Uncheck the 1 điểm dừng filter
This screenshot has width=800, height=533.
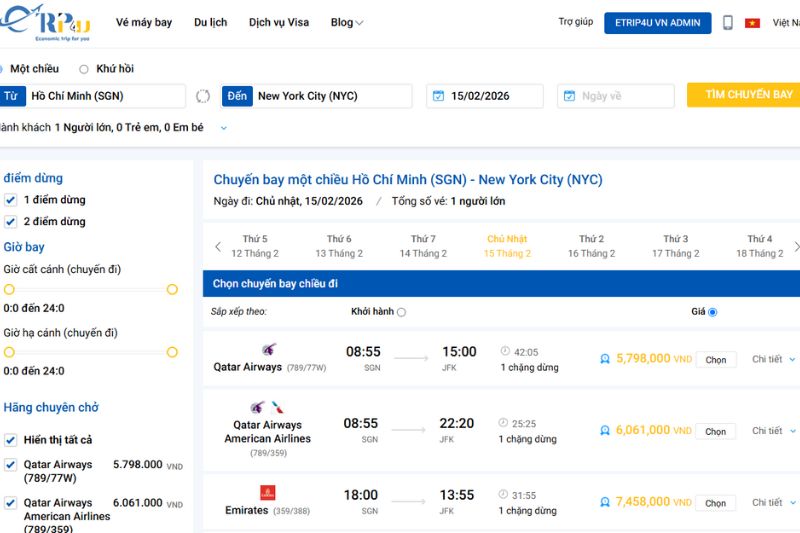(x=10, y=200)
